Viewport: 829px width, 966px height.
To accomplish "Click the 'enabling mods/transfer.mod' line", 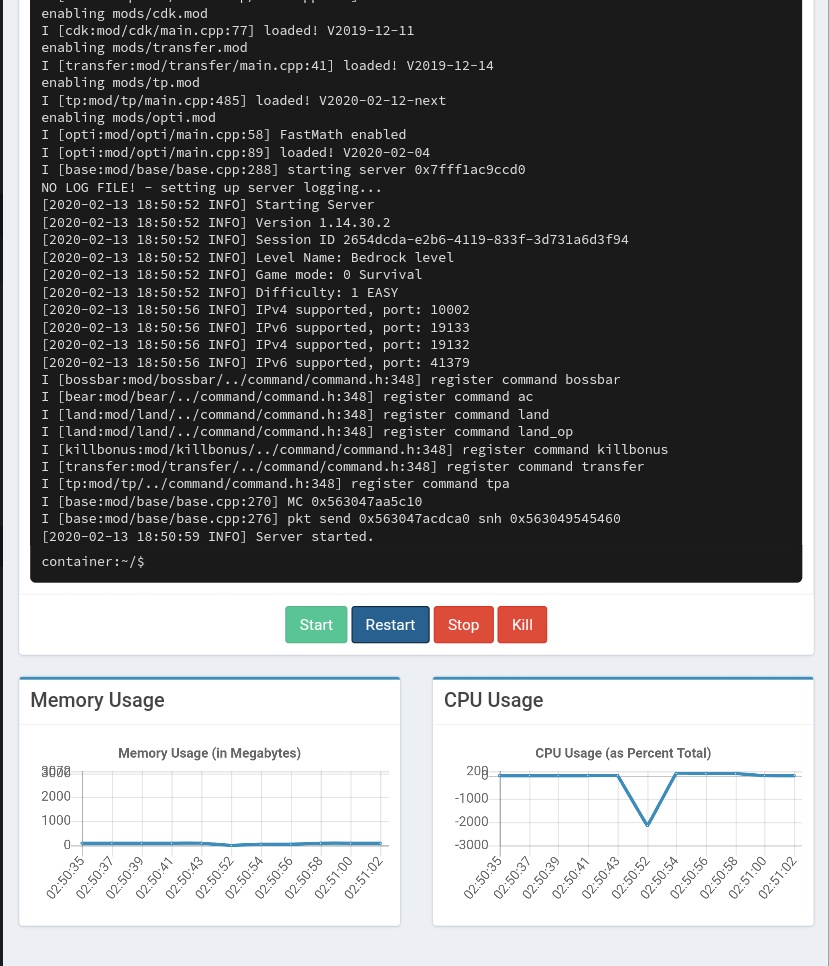I will coord(144,47).
